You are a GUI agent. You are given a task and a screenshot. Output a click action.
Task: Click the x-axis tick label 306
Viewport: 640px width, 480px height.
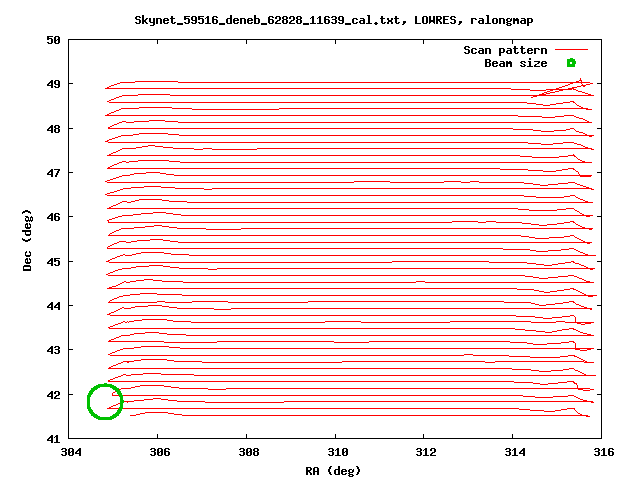coord(159,452)
